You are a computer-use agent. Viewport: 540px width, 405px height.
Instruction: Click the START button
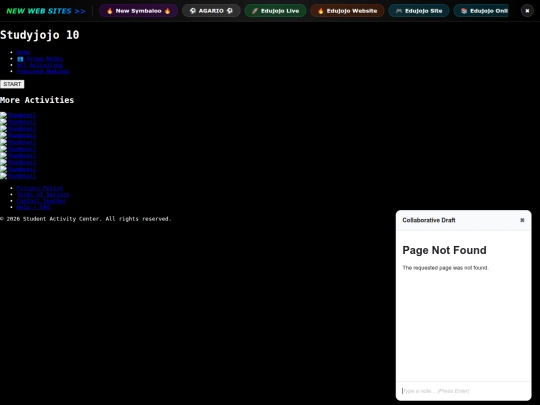[12, 84]
